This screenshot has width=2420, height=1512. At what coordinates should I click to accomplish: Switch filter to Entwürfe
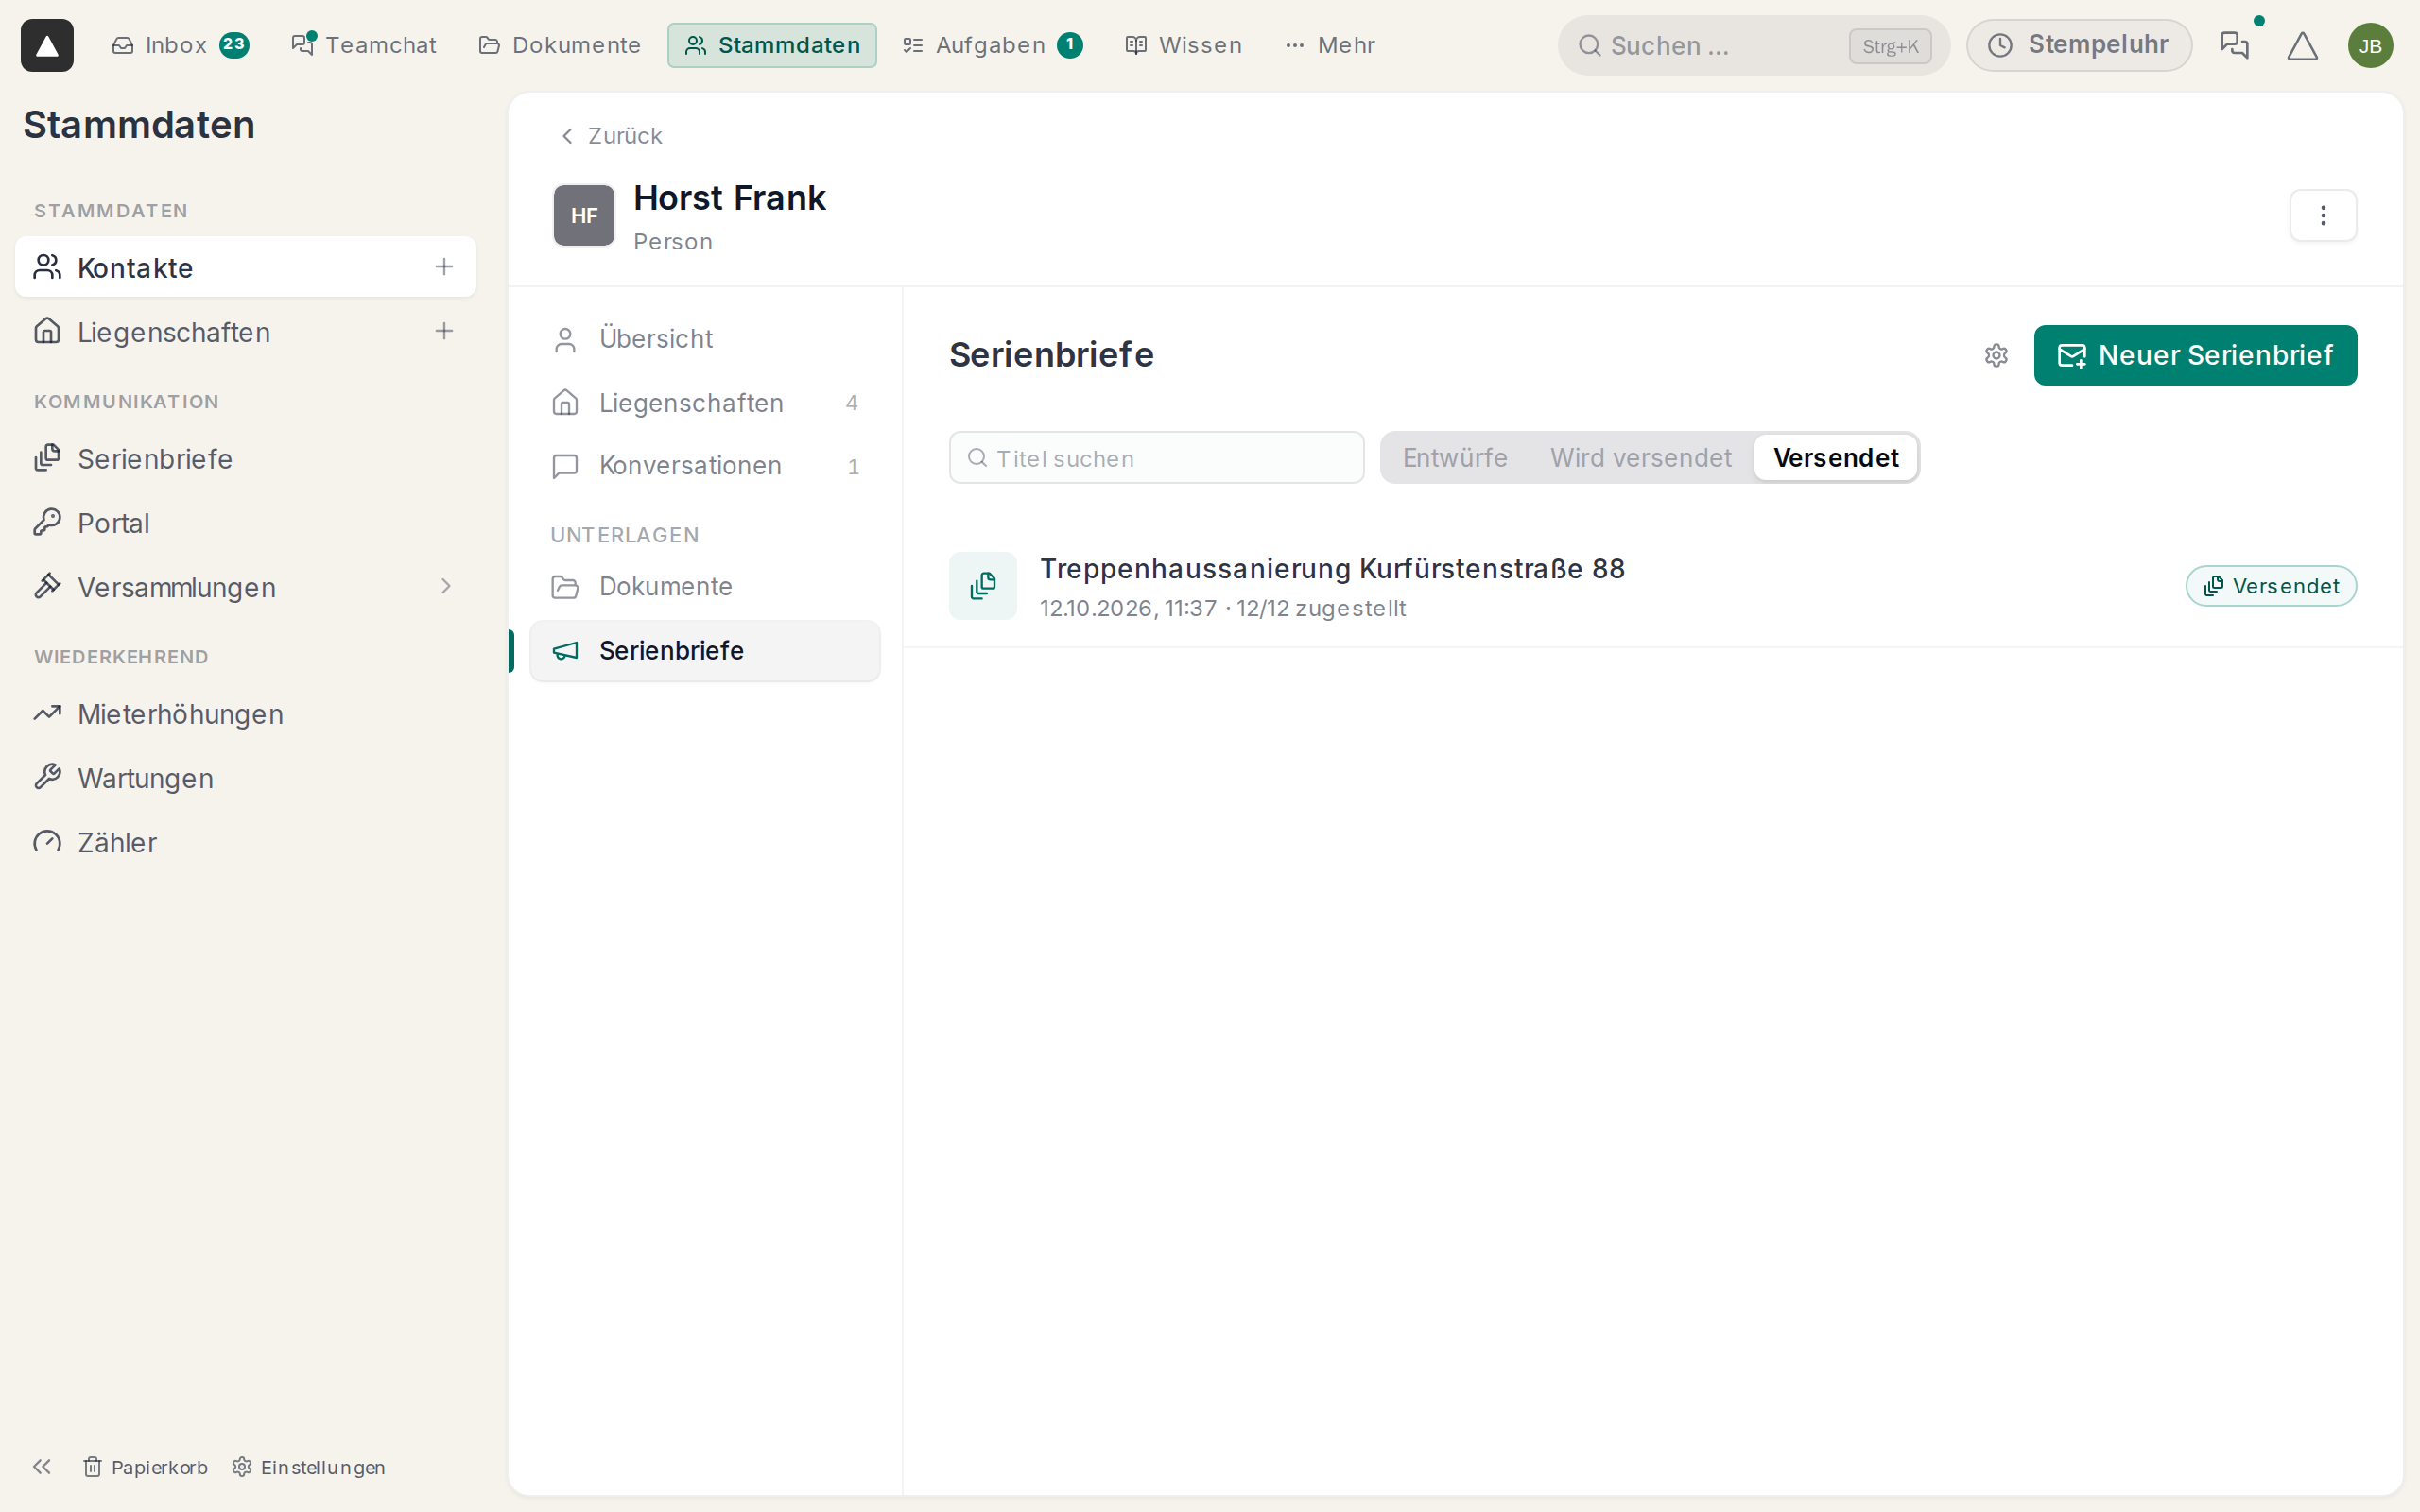(1455, 457)
